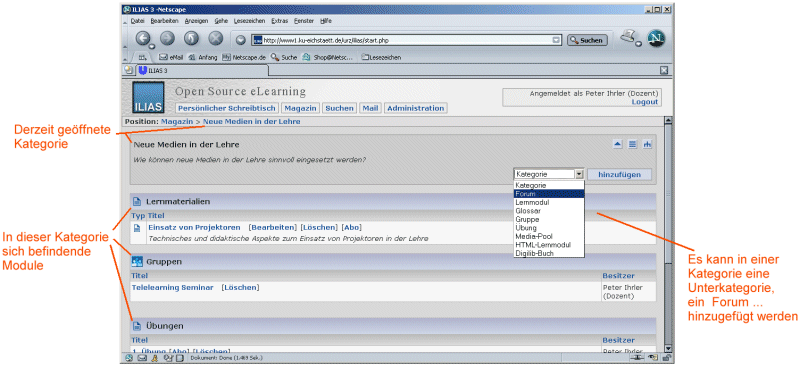The width and height of the screenshot is (800, 367).
Task: Open the Anfang home bookmark
Action: 203,58
